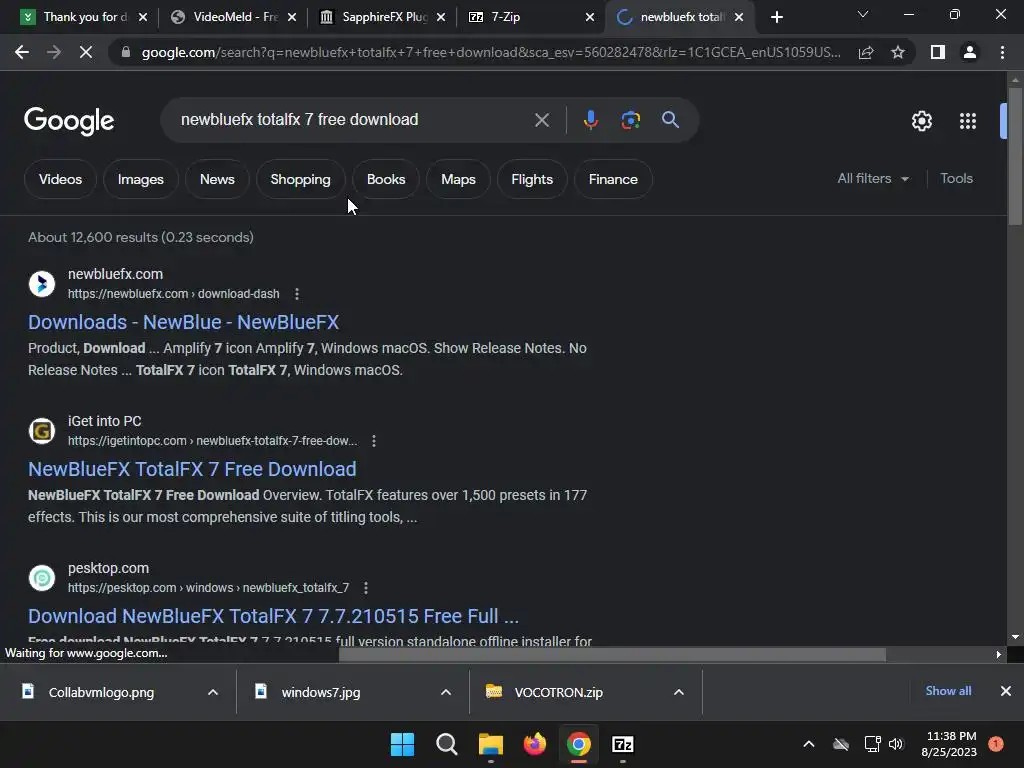Open the clock and date panel
The width and height of the screenshot is (1024, 768).
pos(949,744)
